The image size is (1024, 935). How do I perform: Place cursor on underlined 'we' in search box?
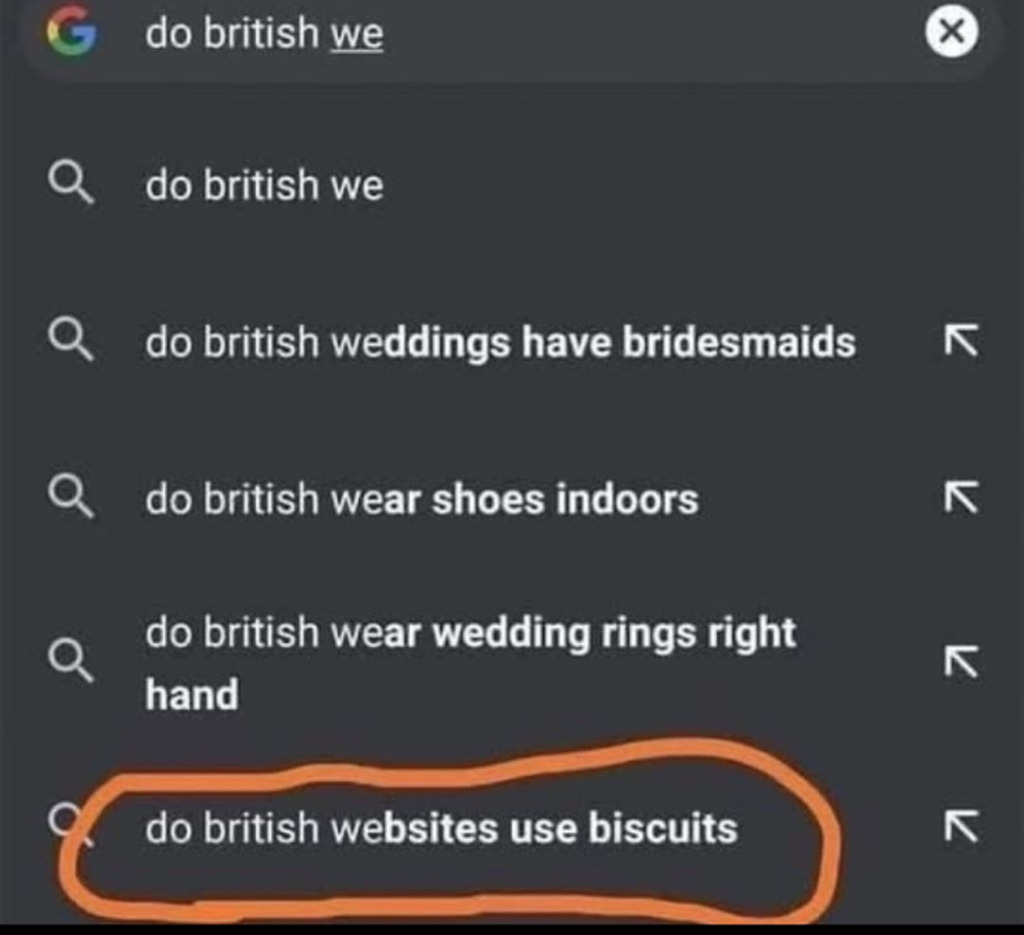[x=357, y=35]
